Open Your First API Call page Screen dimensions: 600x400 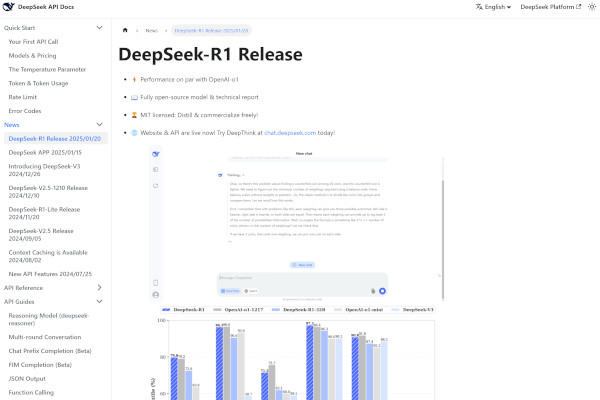coord(33,43)
